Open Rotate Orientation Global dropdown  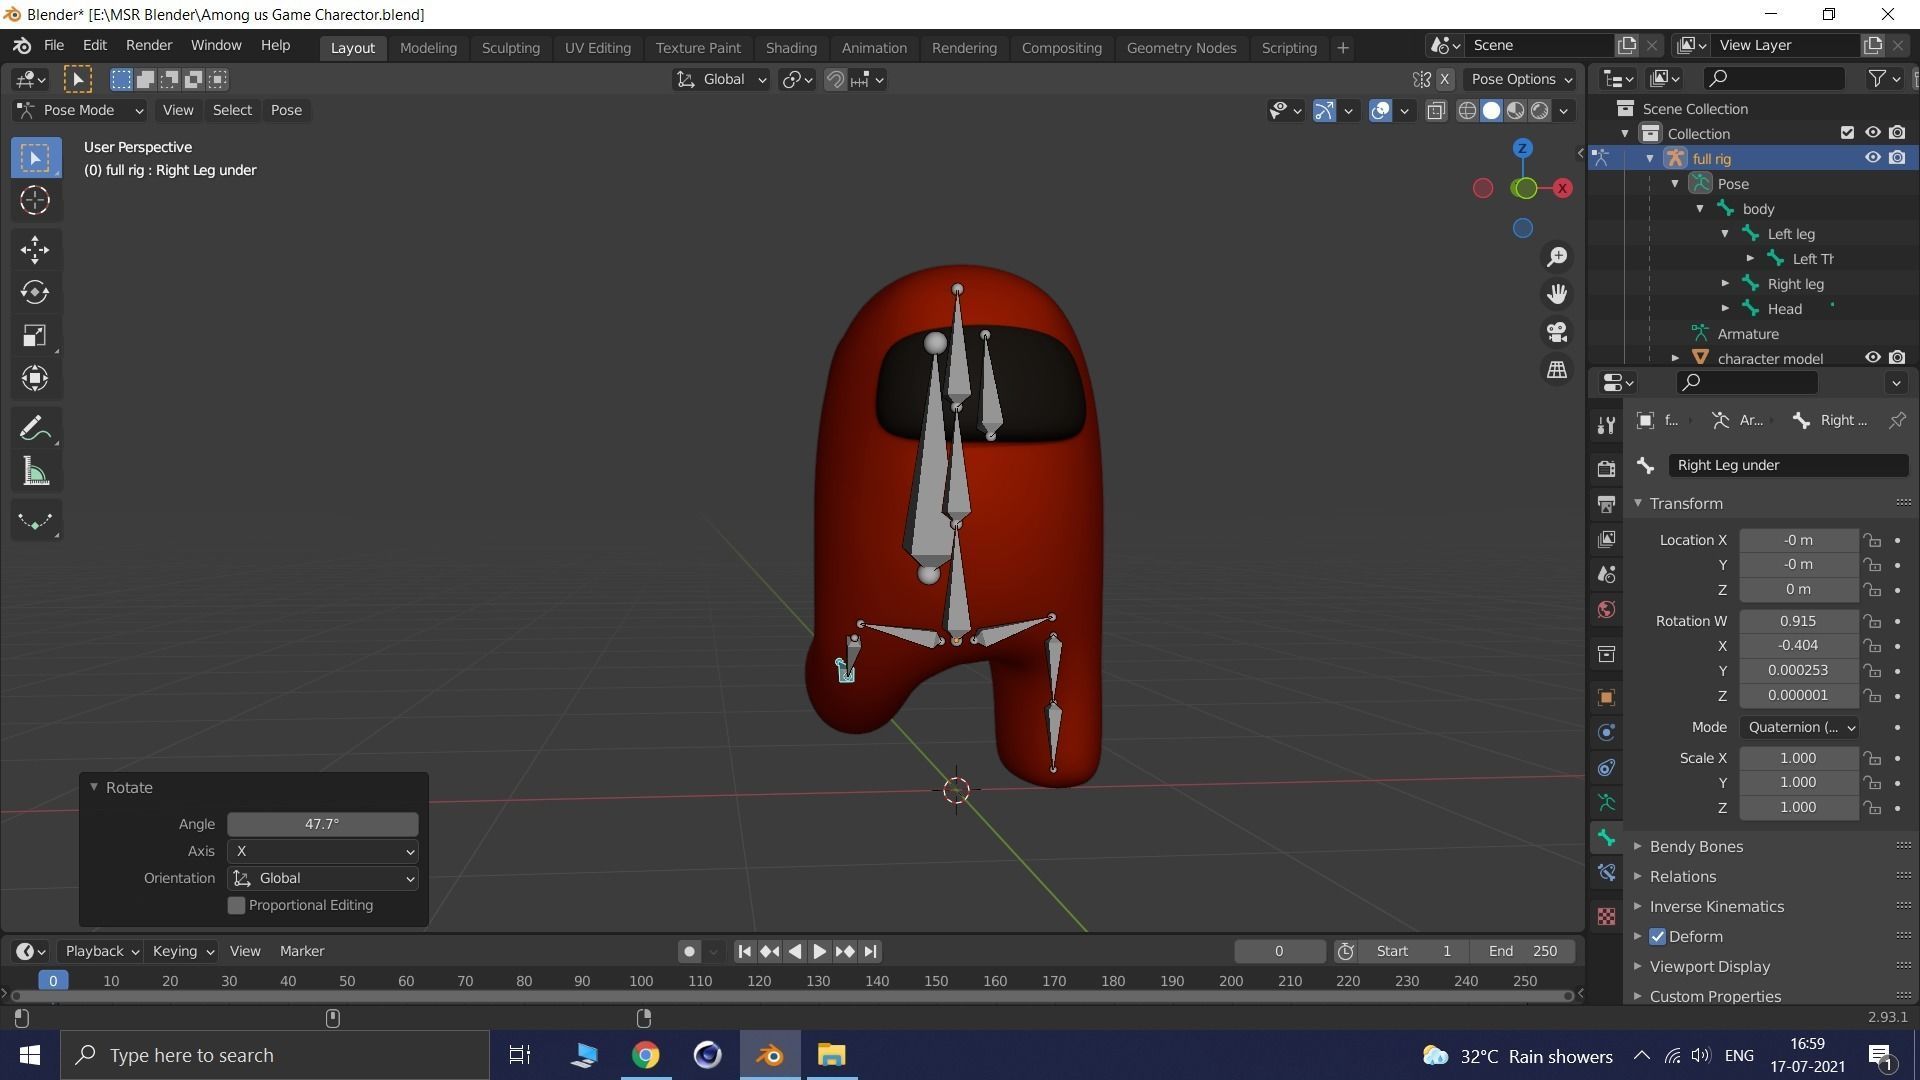(x=322, y=878)
